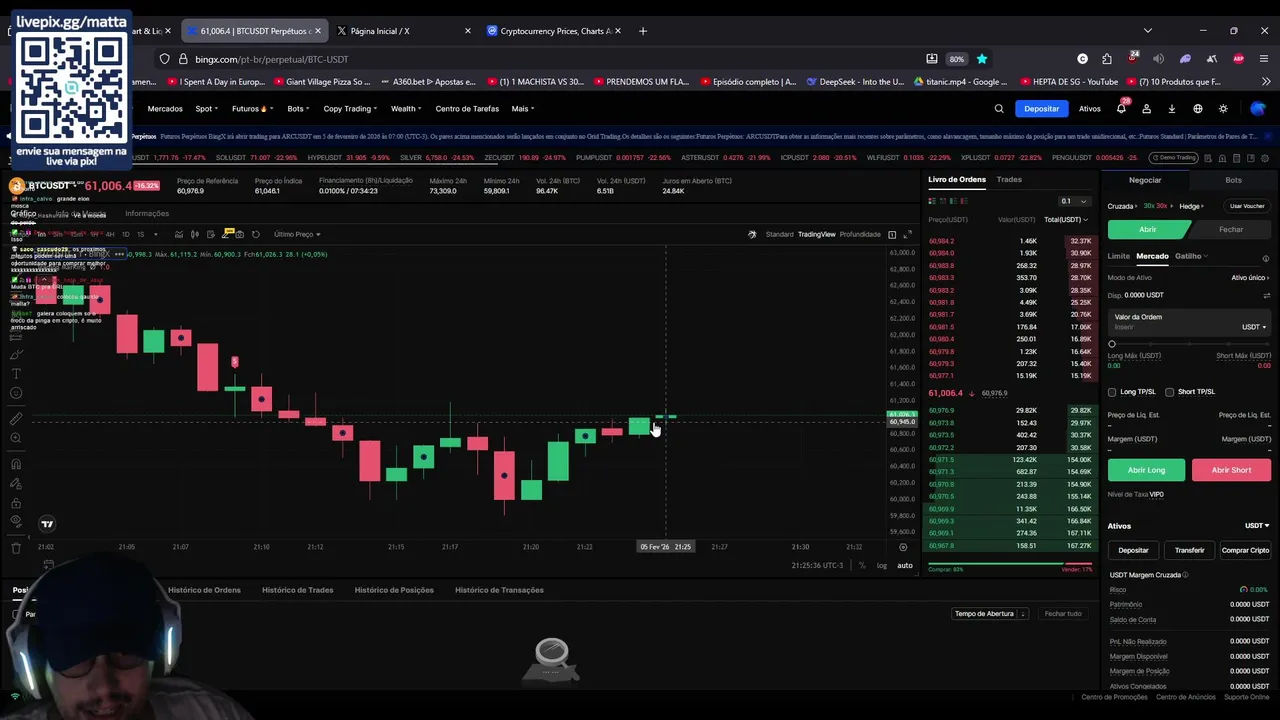The image size is (1280, 720).
Task: Toggle auto scale on chart
Action: coord(904,566)
